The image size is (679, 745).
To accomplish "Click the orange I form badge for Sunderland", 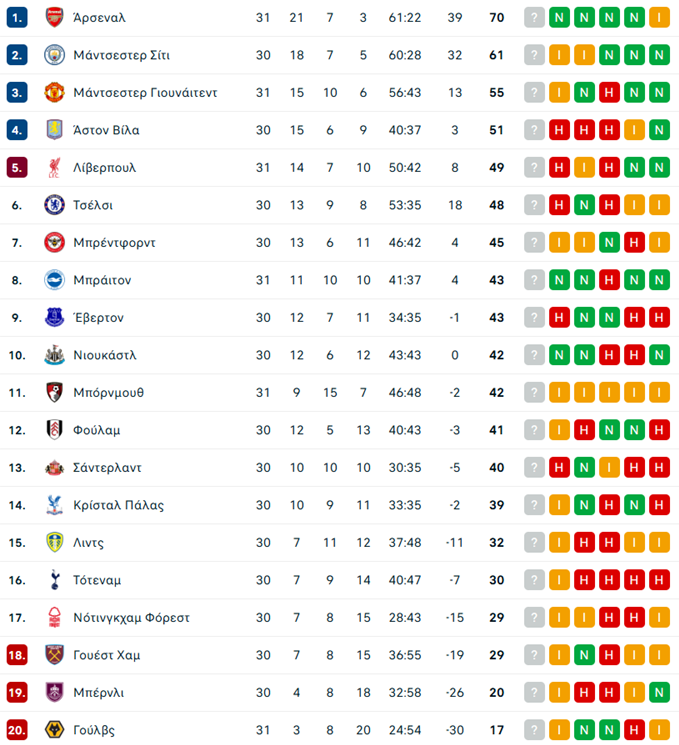I will [x=609, y=468].
